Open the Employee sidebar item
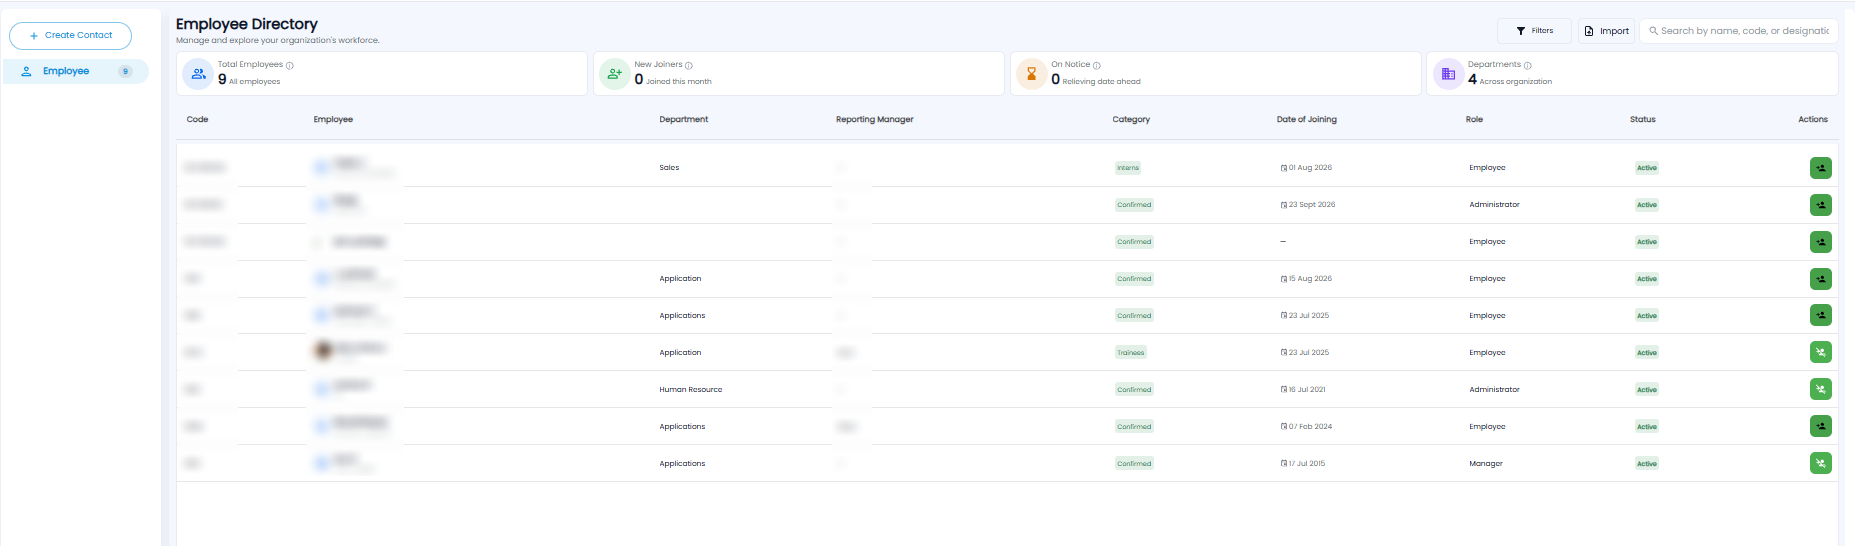The width and height of the screenshot is (1855, 546). tap(76, 71)
